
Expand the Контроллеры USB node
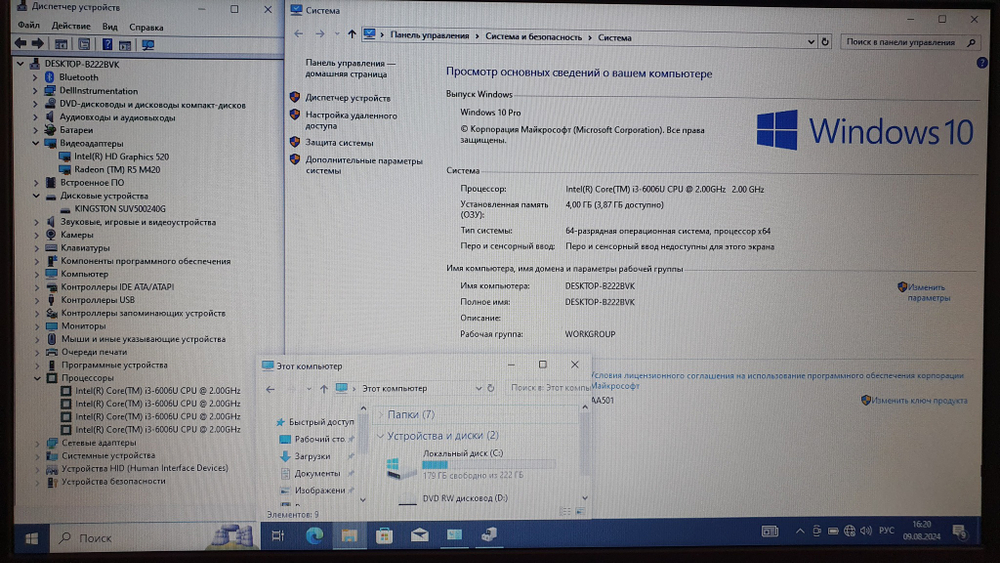(36, 300)
